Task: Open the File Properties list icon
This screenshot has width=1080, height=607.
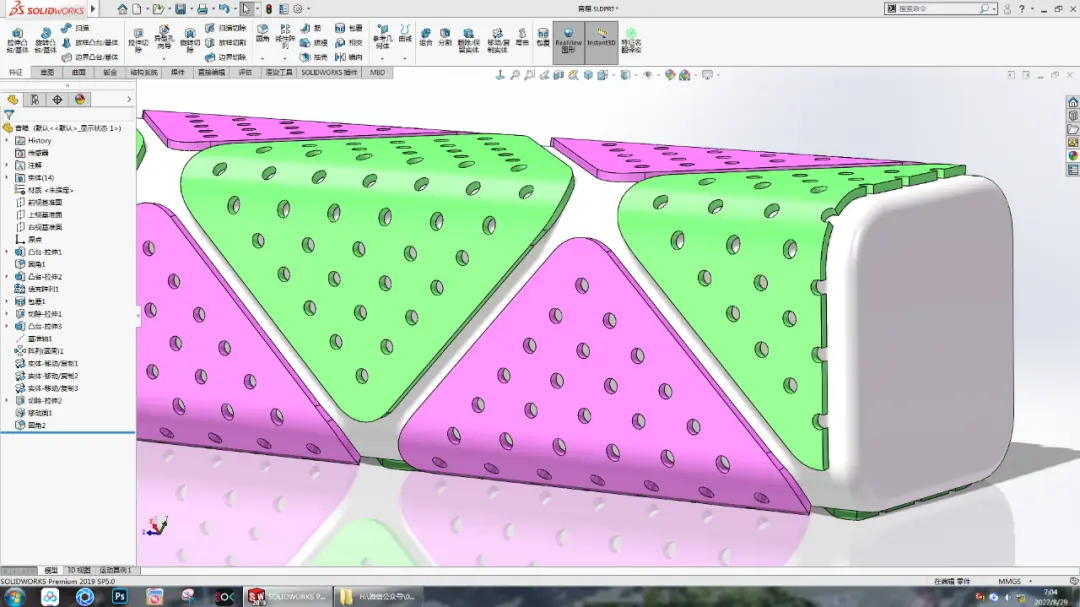Action: click(284, 9)
